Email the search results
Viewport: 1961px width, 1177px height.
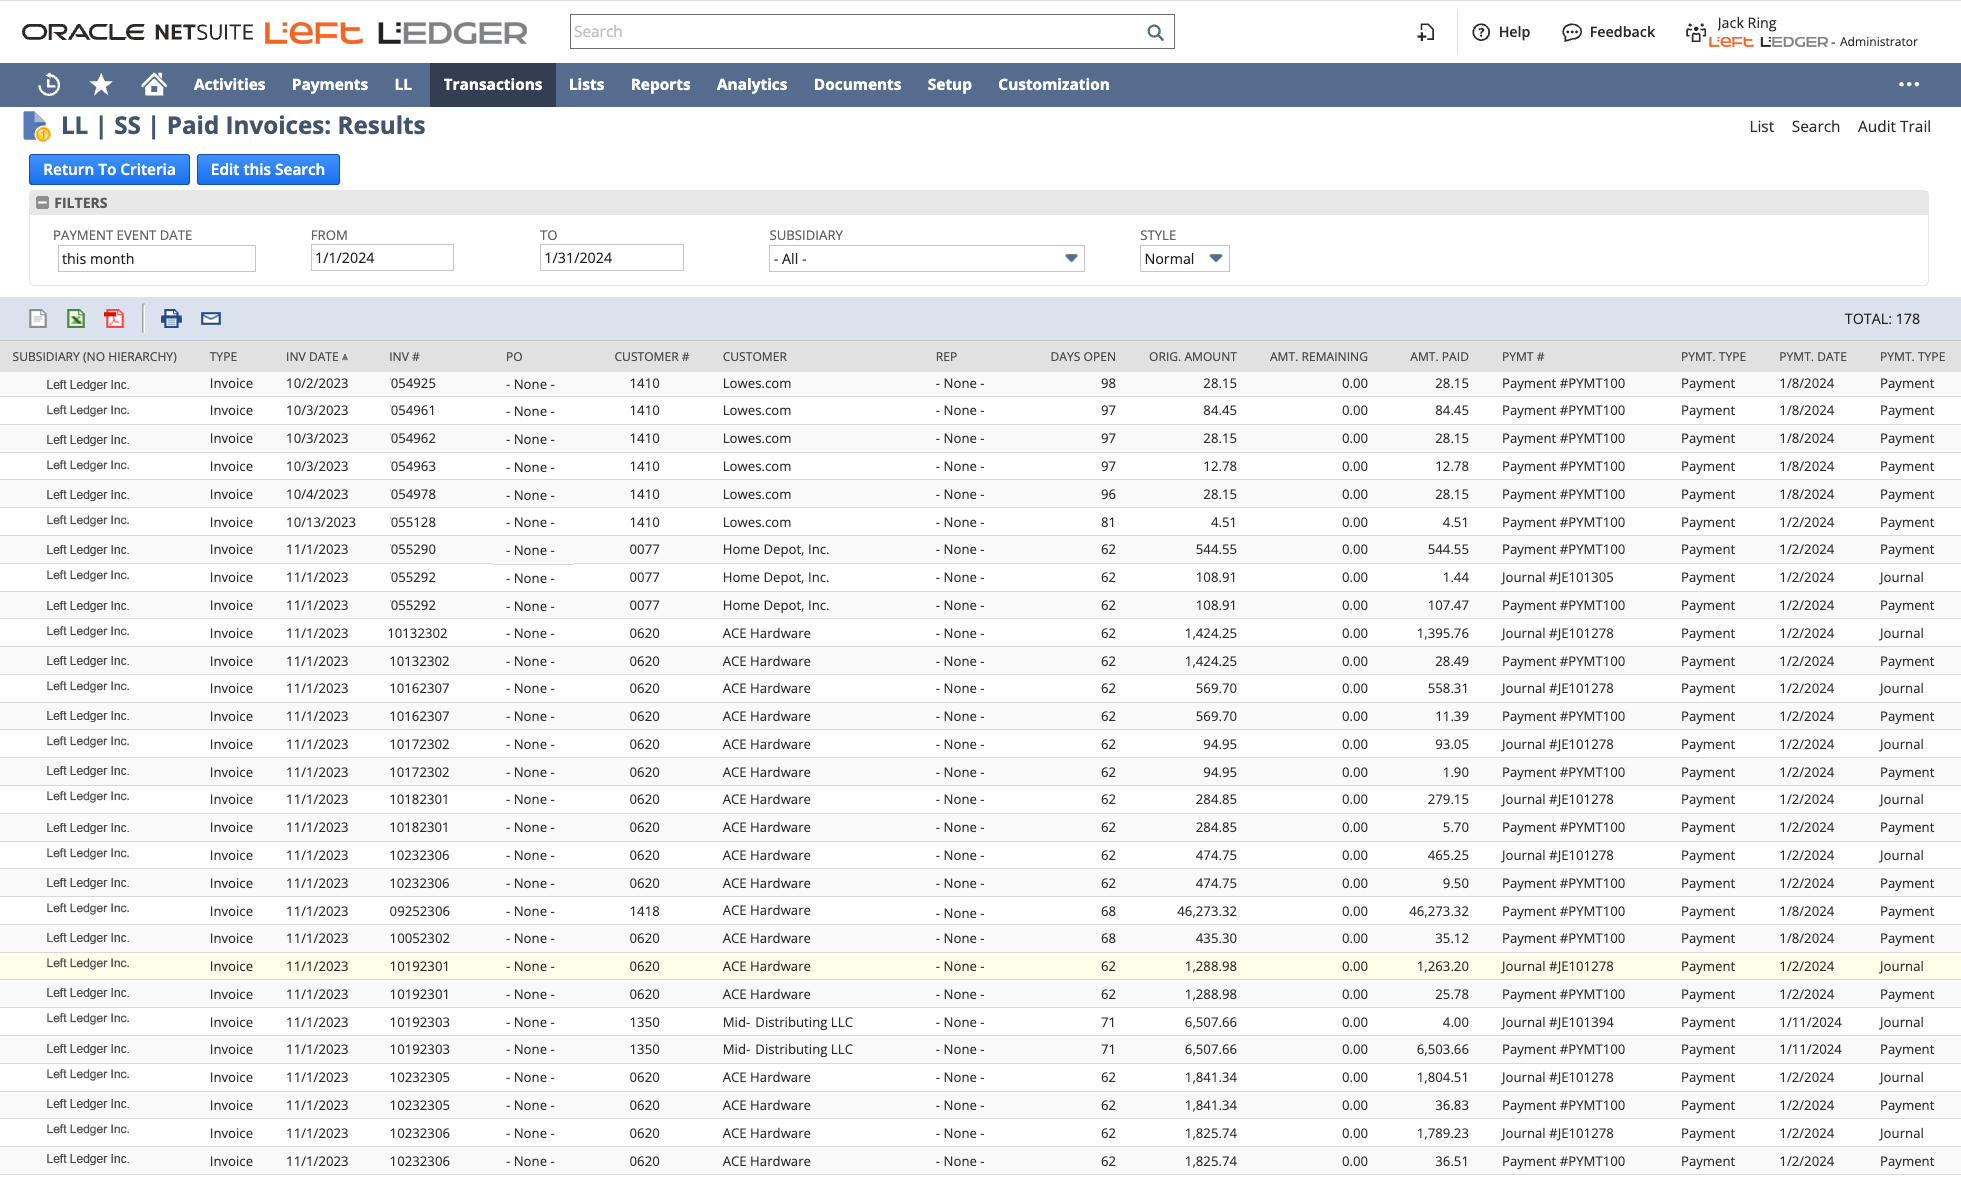pyautogui.click(x=210, y=318)
